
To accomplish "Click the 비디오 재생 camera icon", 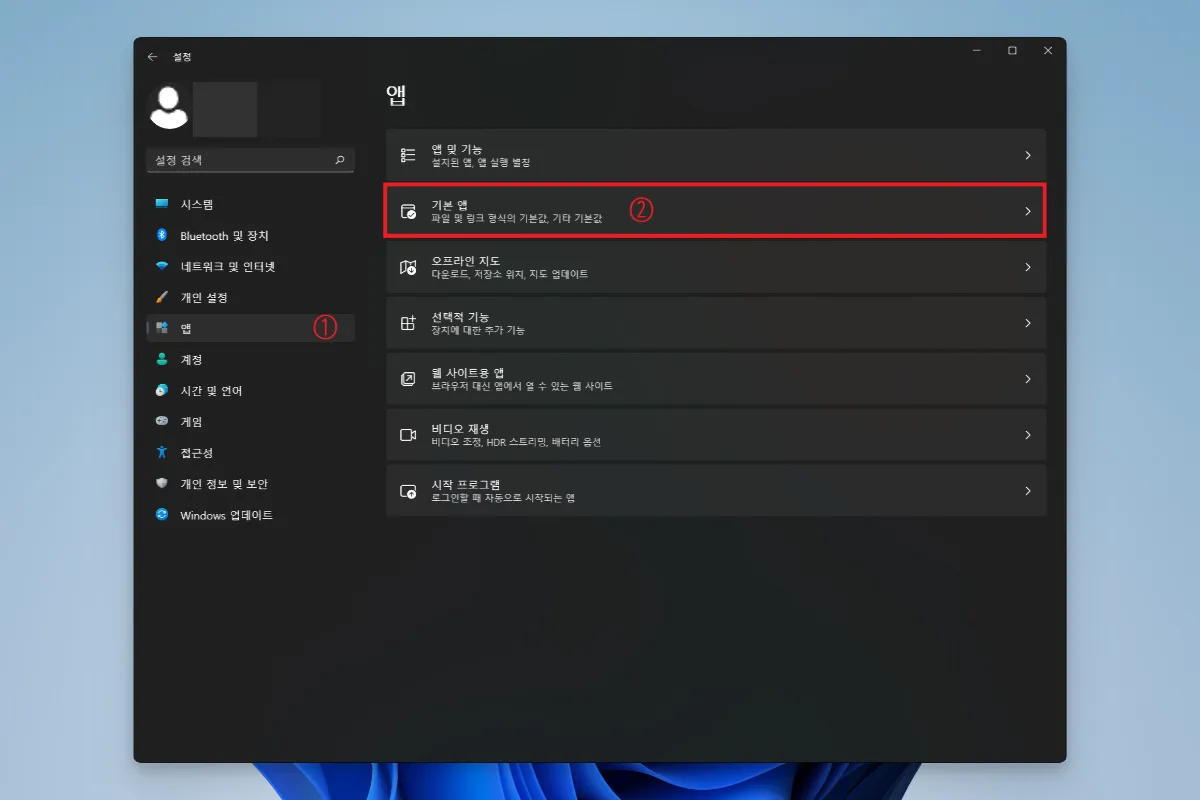I will 407,434.
